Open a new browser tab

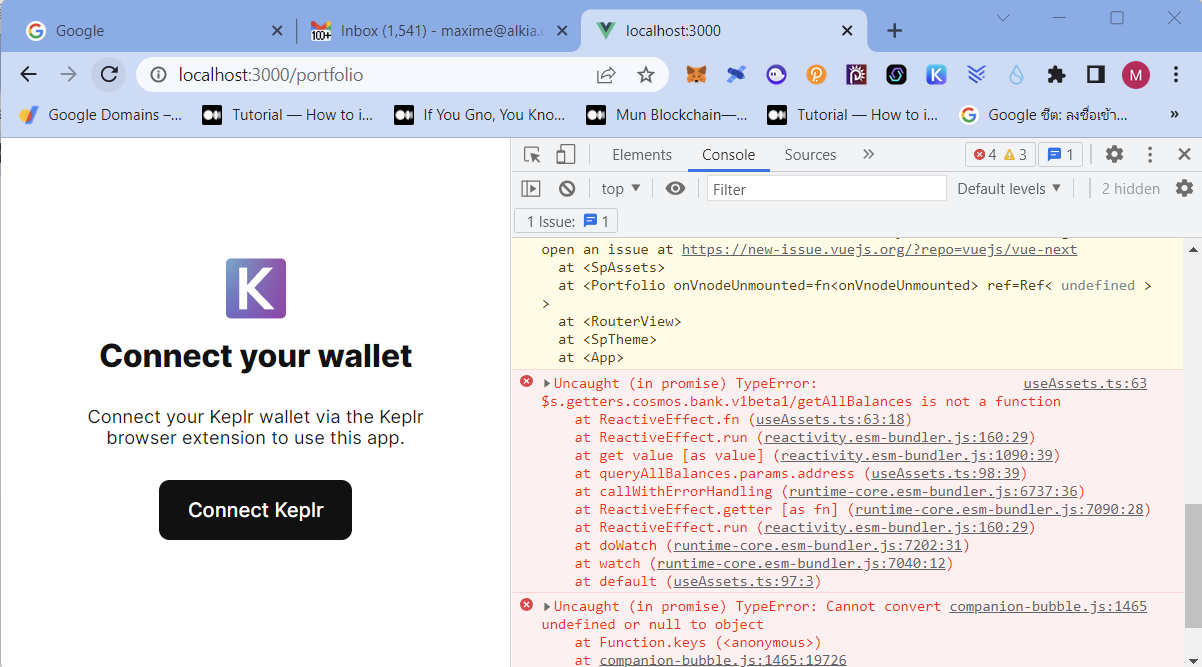tap(895, 31)
